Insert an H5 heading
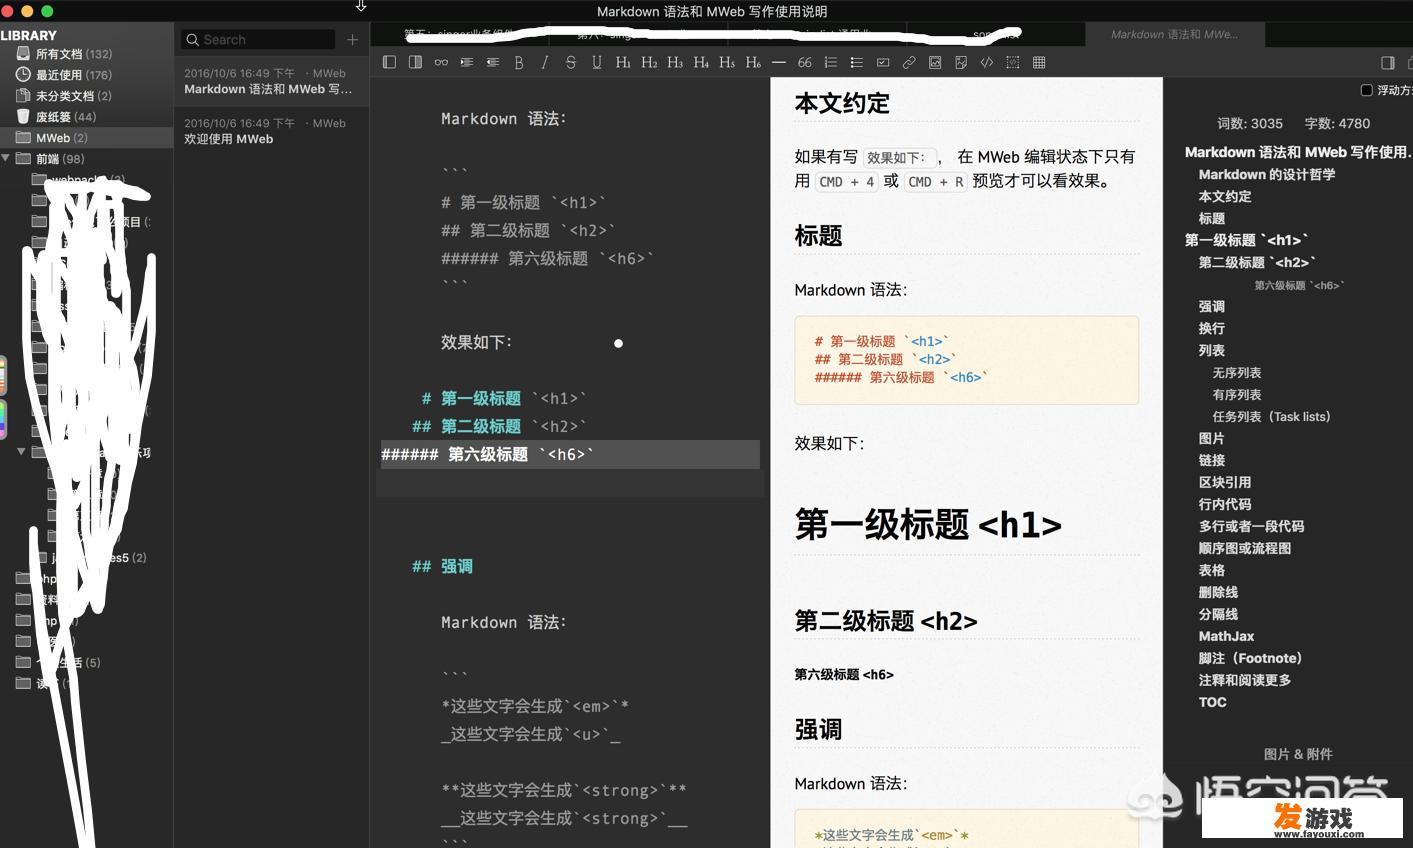This screenshot has height=848, width=1413. (727, 62)
